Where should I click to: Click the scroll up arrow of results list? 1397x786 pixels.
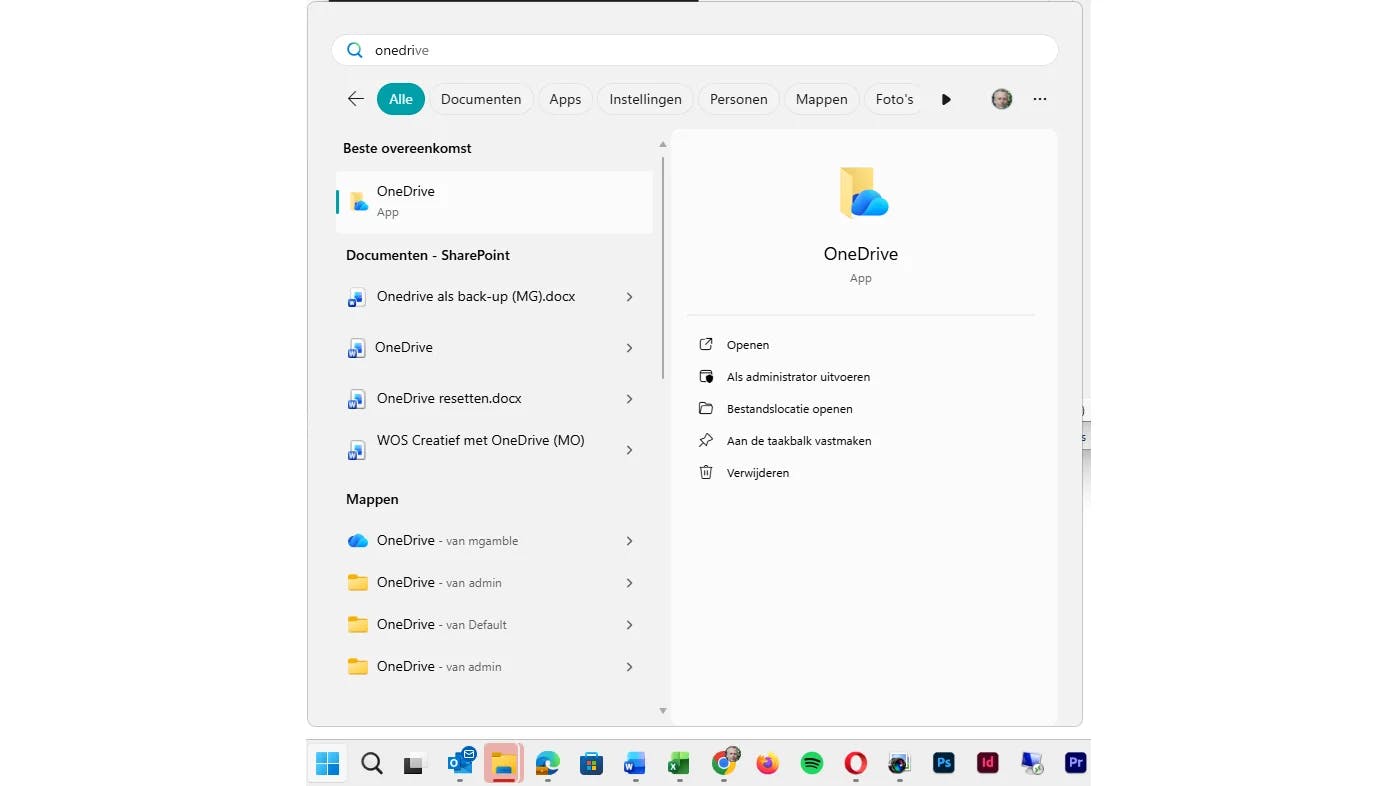point(663,145)
